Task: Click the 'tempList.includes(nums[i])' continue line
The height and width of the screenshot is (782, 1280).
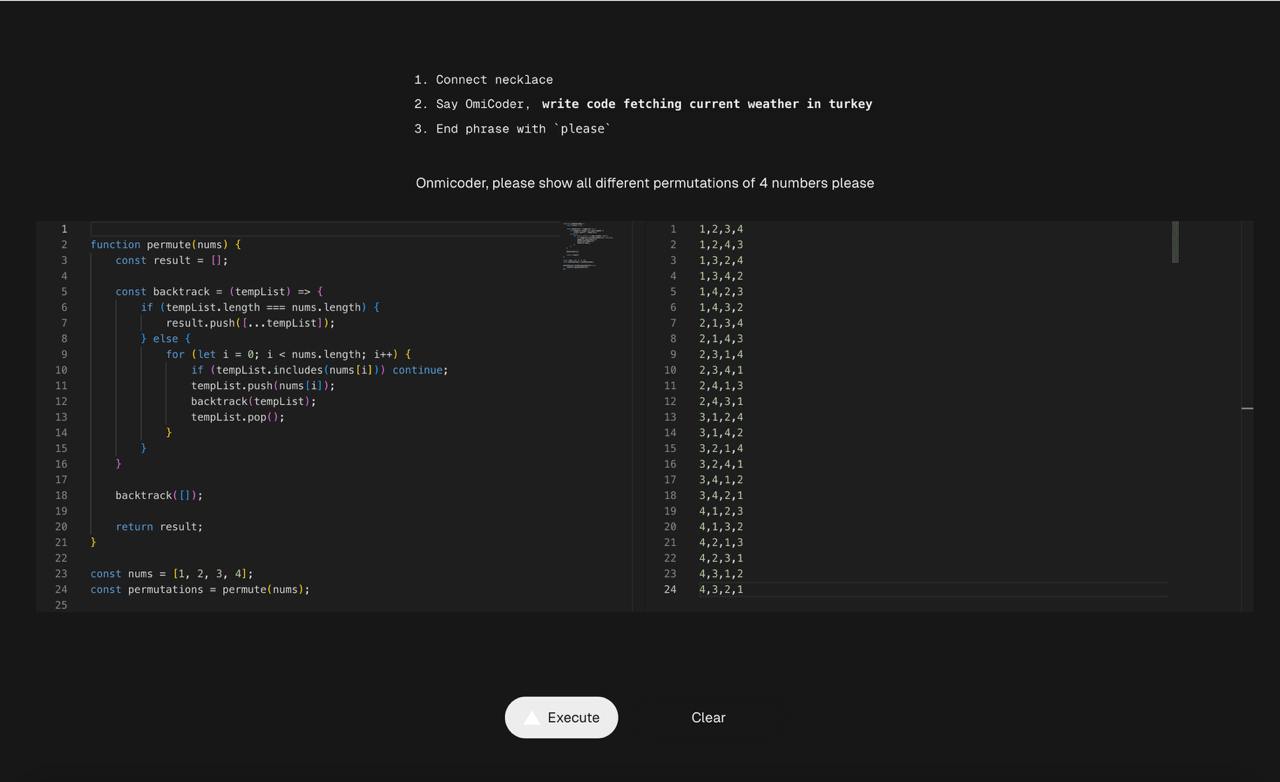Action: (x=319, y=370)
